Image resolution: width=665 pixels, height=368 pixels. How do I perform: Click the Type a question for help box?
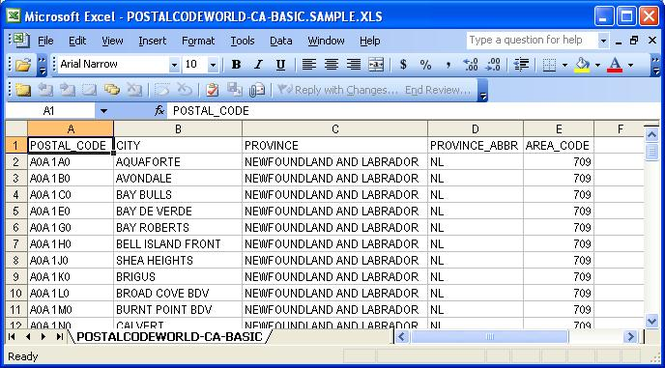[533, 41]
